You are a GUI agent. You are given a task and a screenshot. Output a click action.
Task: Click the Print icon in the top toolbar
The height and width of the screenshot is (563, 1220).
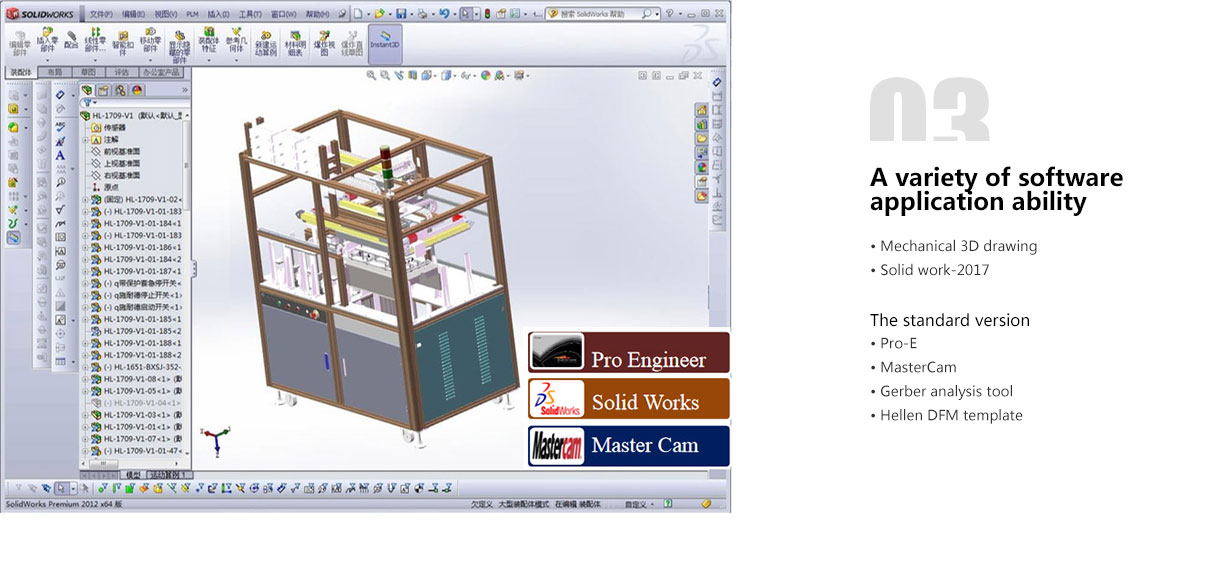[422, 14]
